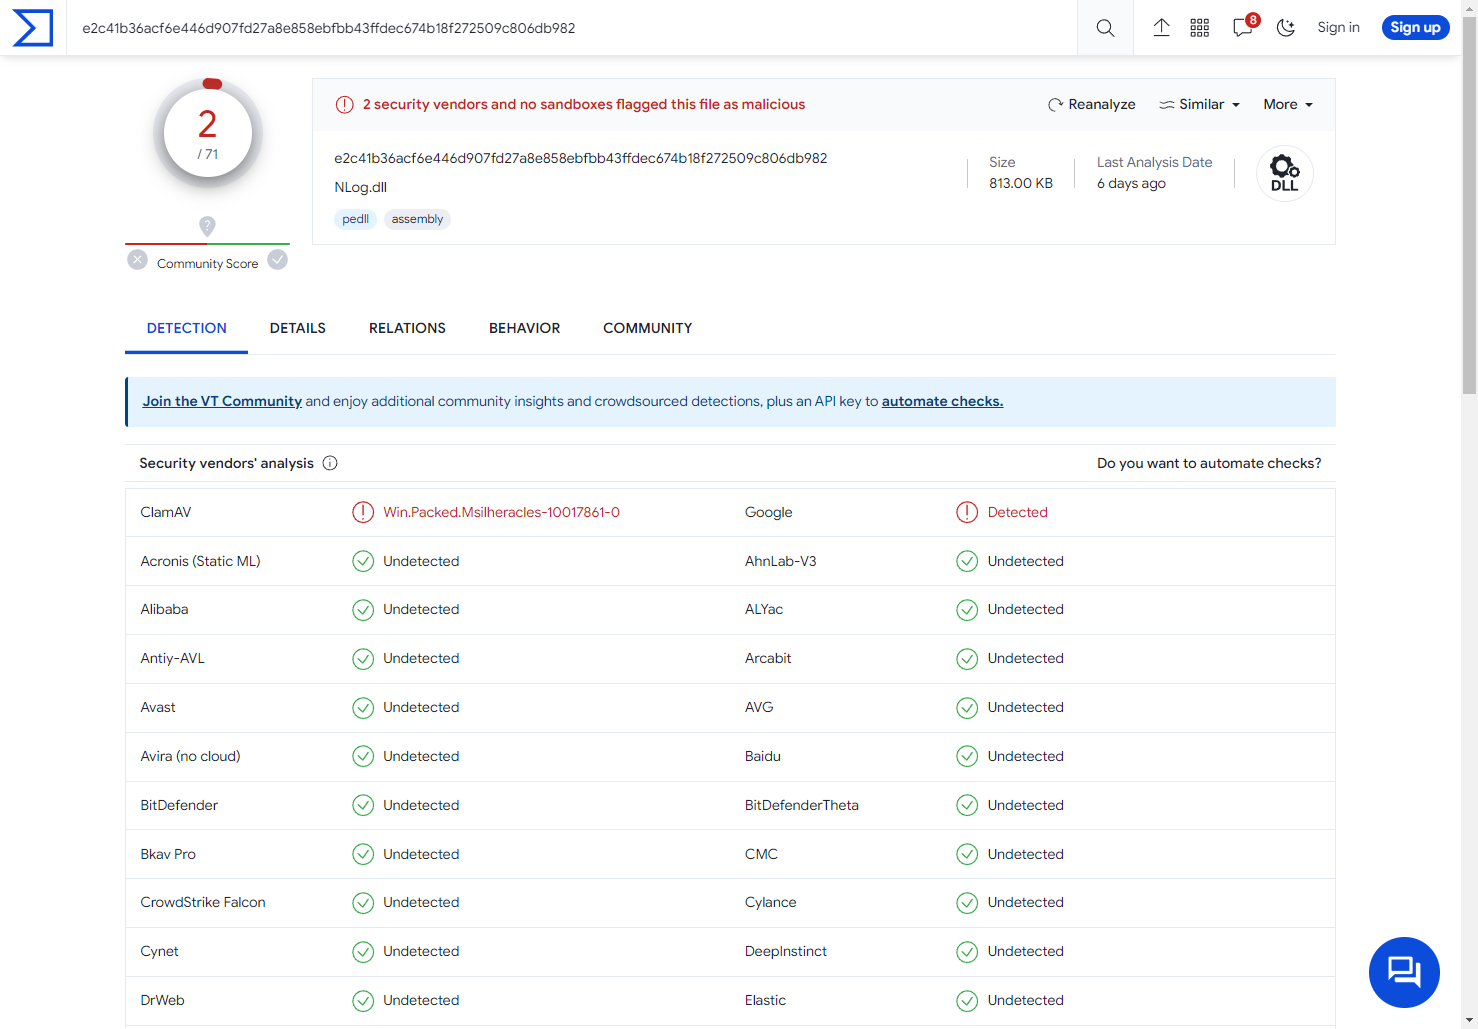Open the COMMUNITY tab

647,328
